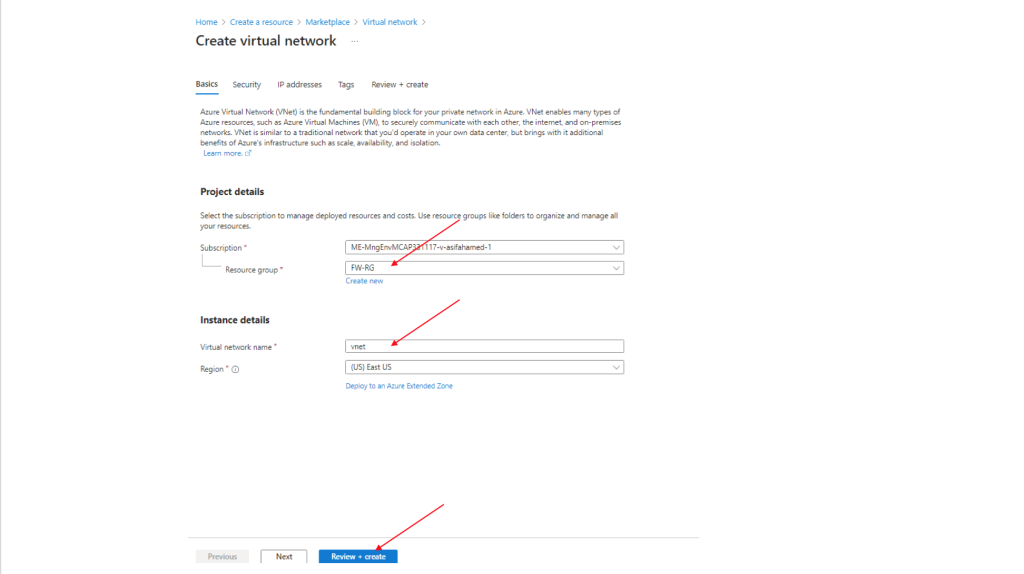Go to the Create a resource breadcrumb
Image resolution: width=1024 pixels, height=574 pixels.
(x=261, y=22)
